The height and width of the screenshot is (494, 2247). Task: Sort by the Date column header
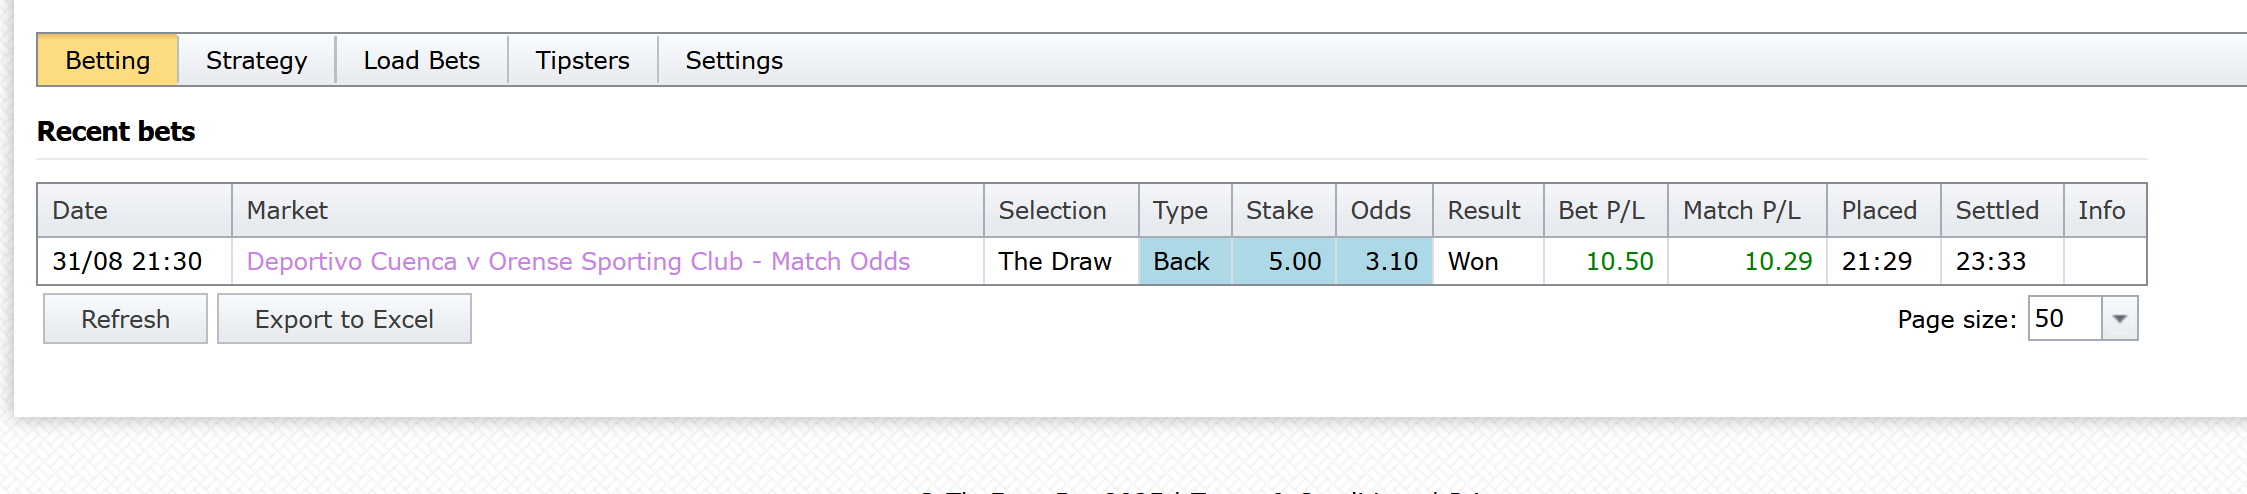[80, 211]
